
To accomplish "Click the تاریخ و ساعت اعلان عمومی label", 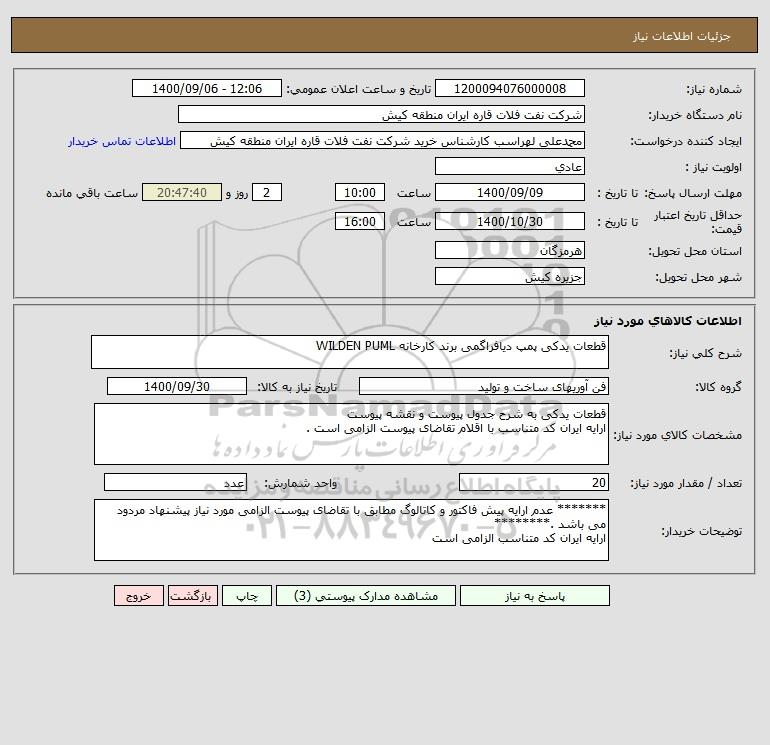I will coord(358,89).
